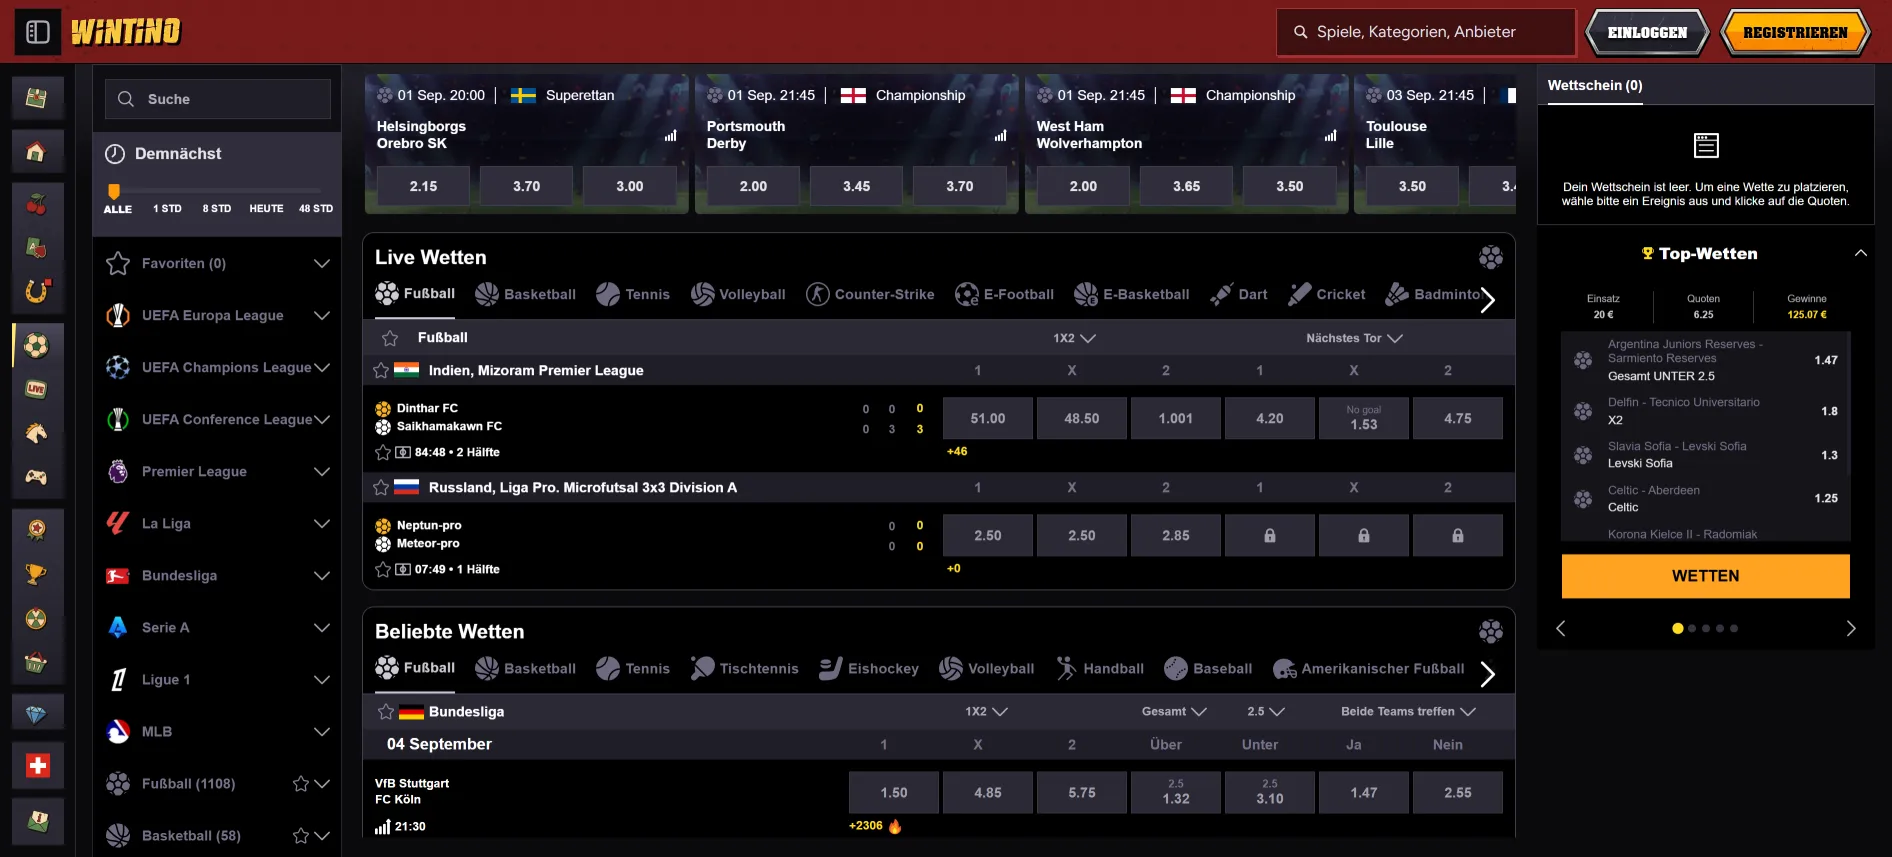Click the REGISTRIEREN button
This screenshot has width=1892, height=857.
1795,32
